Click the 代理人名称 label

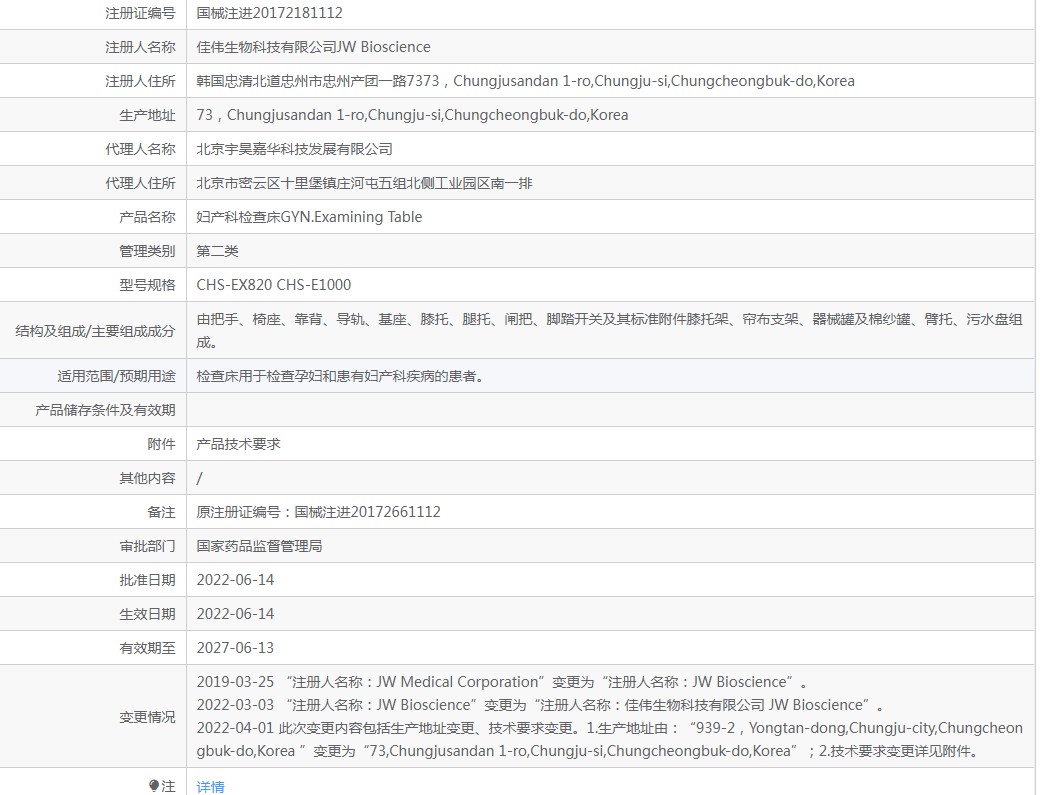[140, 149]
